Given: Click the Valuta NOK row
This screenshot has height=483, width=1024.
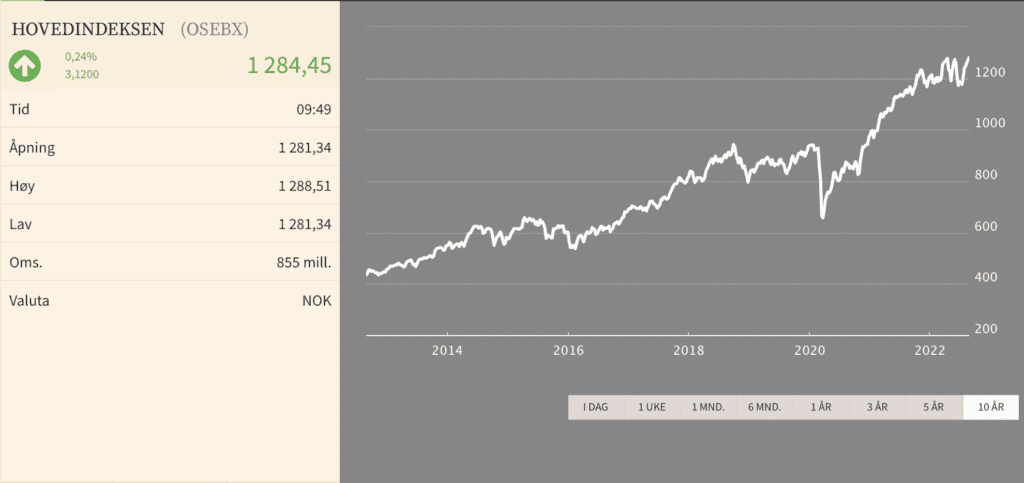Looking at the screenshot, I should (x=170, y=301).
